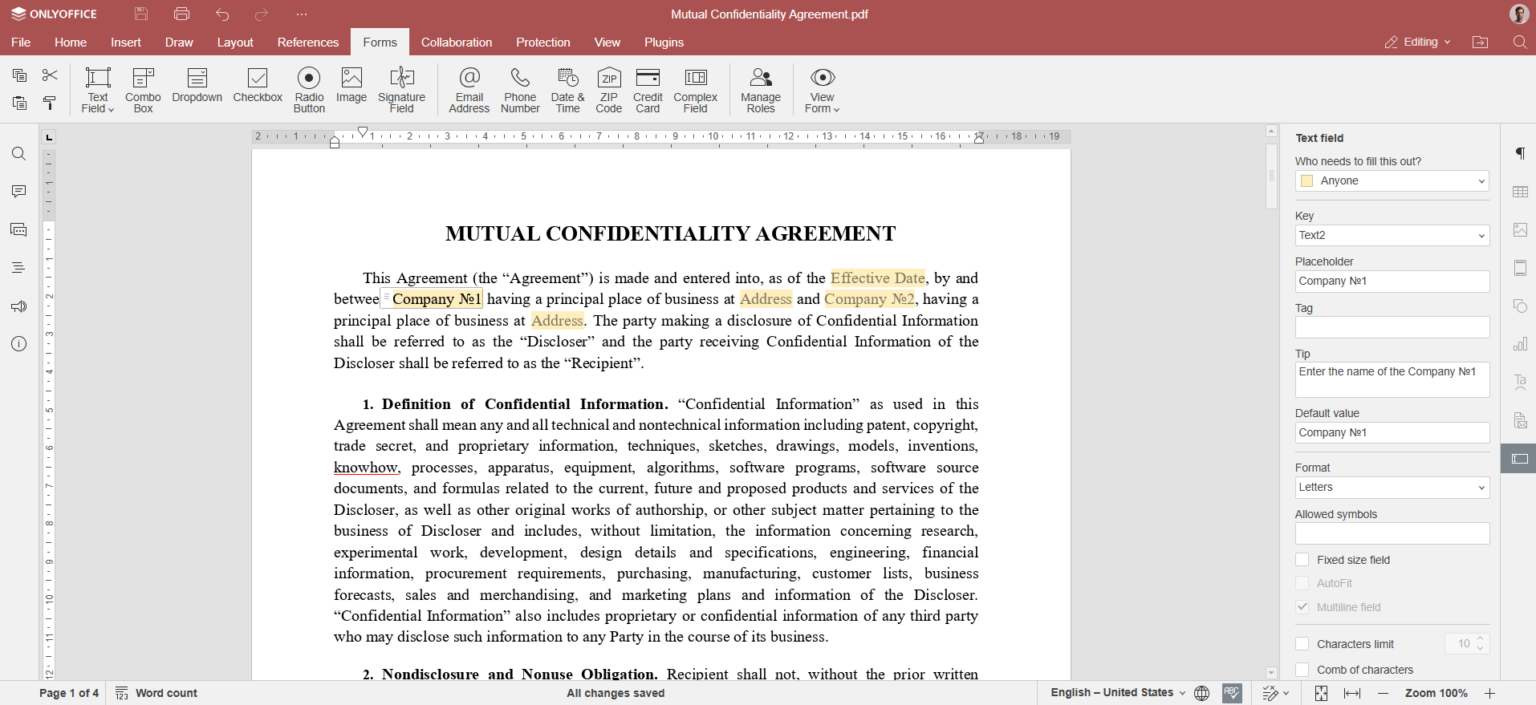Add a Signature Field
The image size is (1536, 705).
[x=402, y=89]
